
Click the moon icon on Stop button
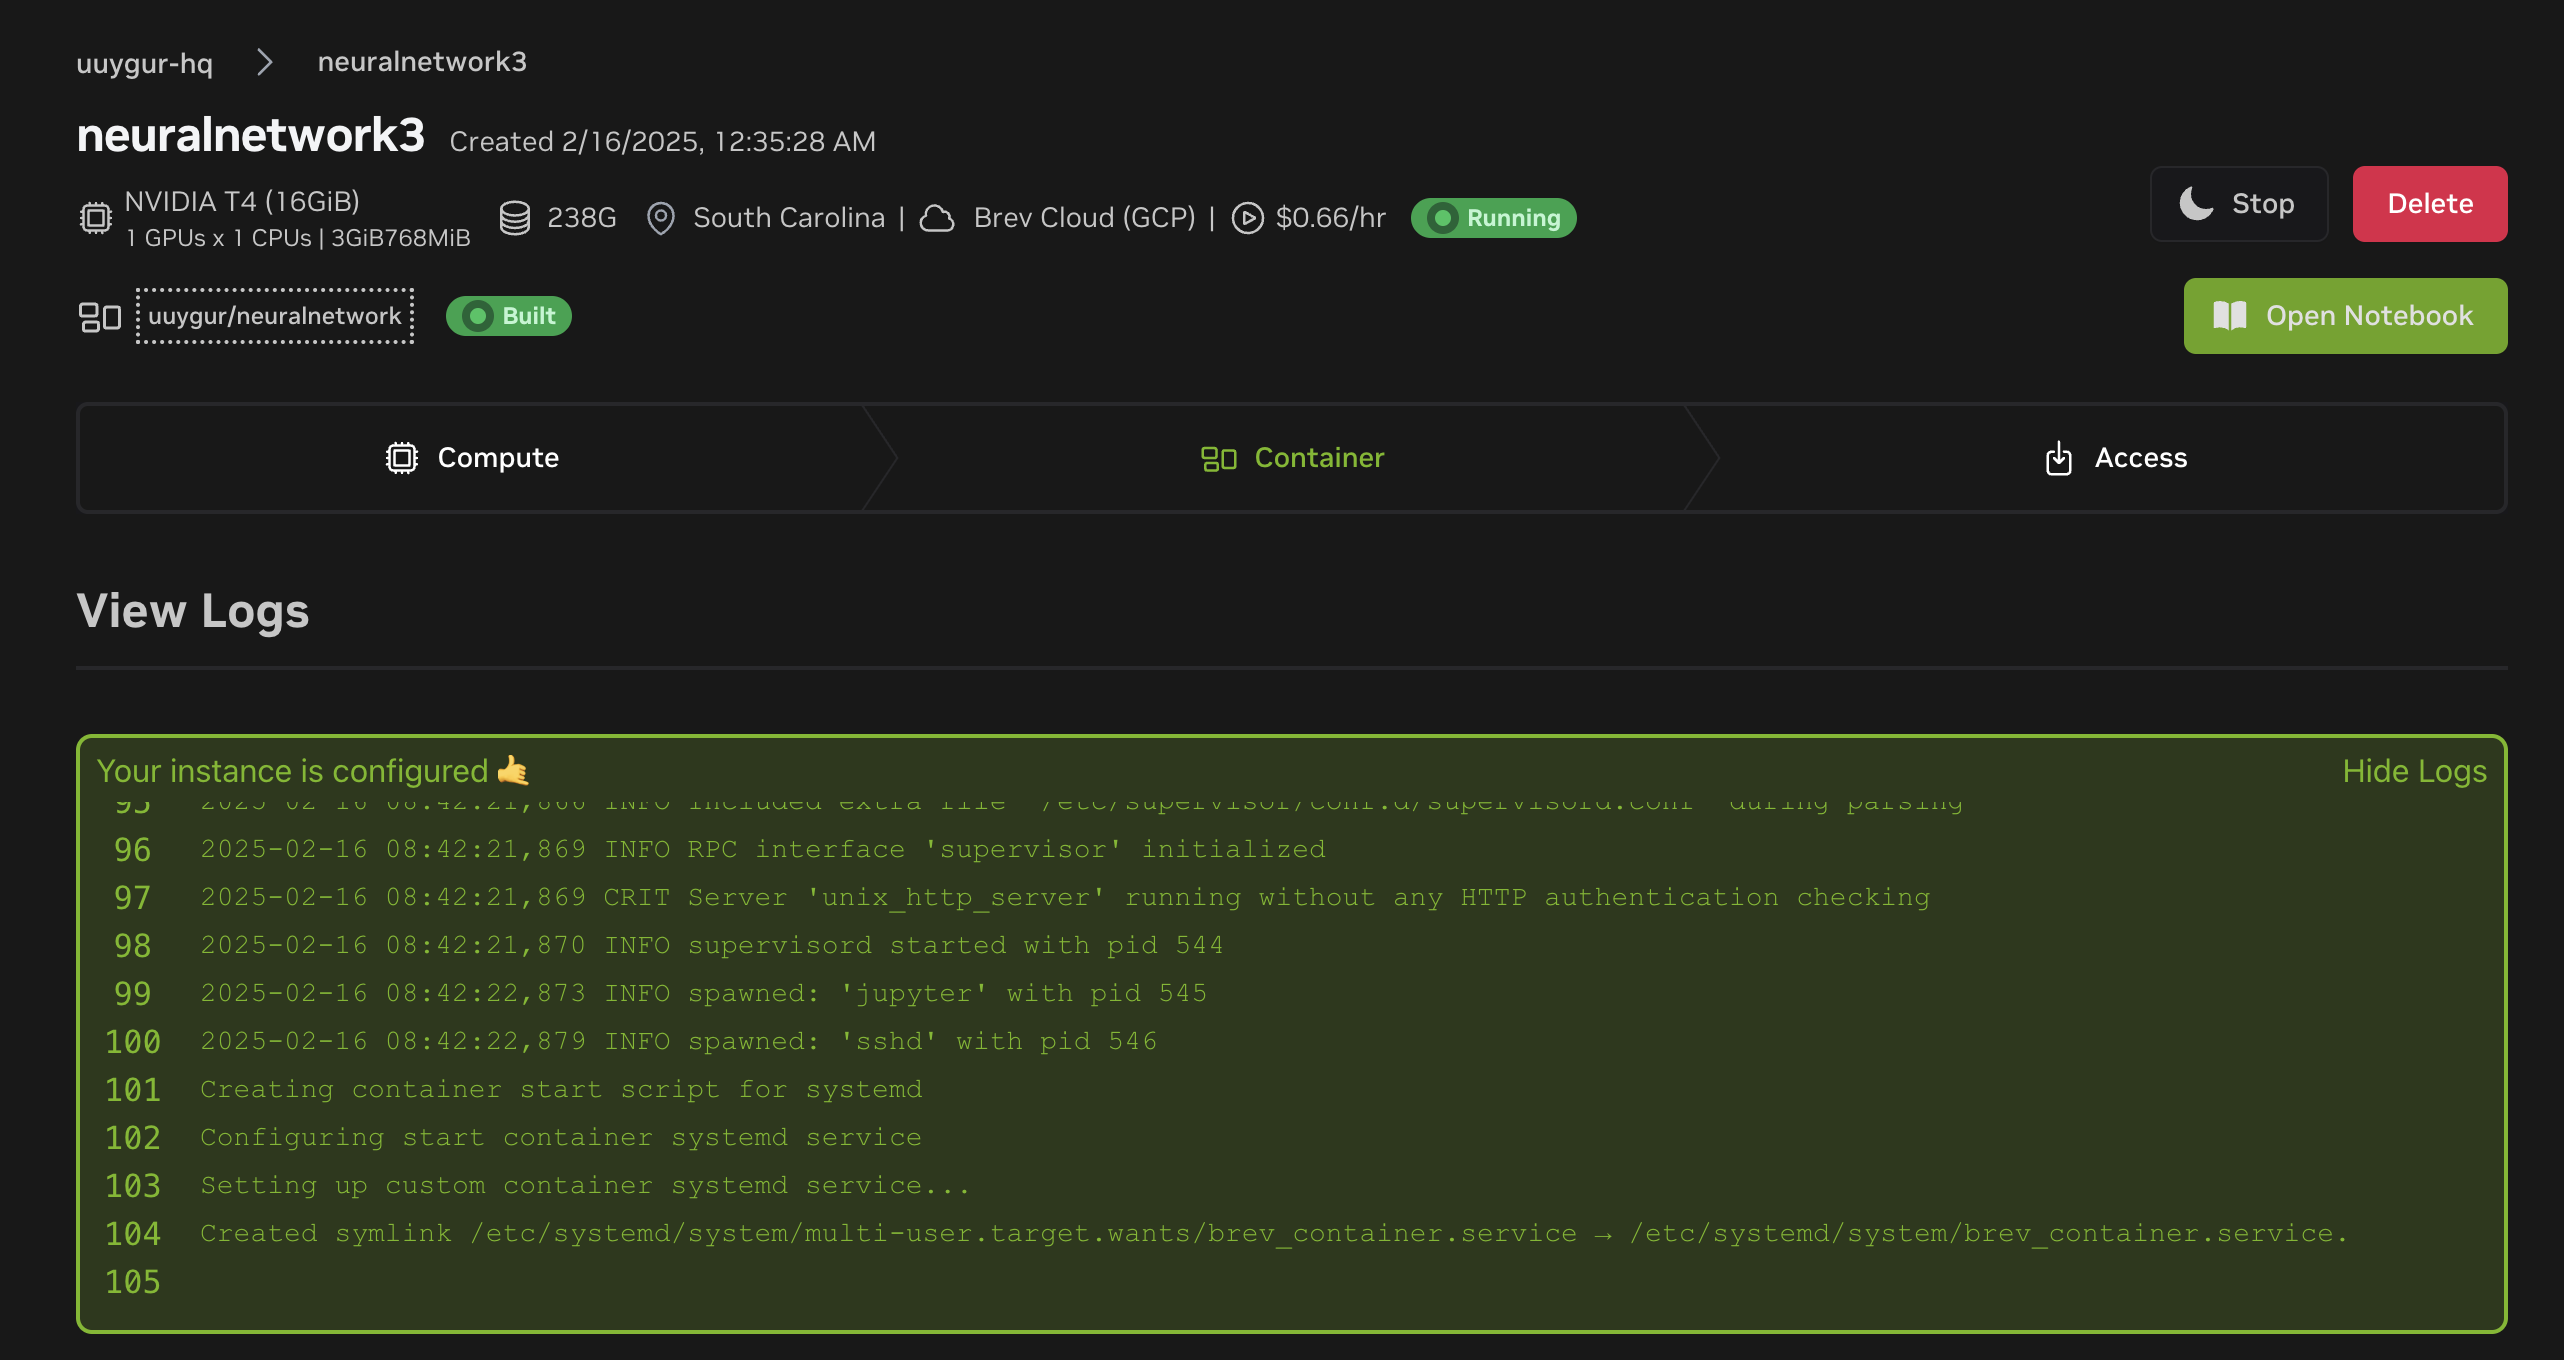point(2196,204)
